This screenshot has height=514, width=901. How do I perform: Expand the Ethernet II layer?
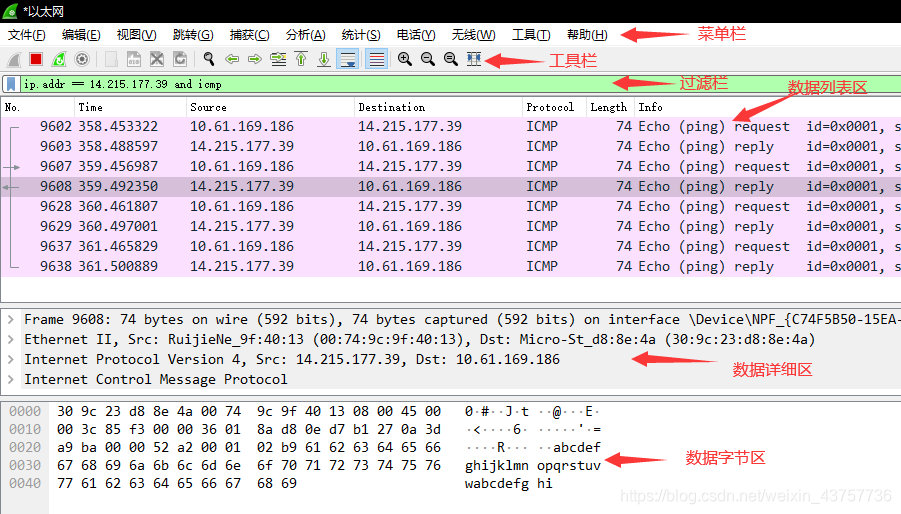pyautogui.click(x=10, y=340)
